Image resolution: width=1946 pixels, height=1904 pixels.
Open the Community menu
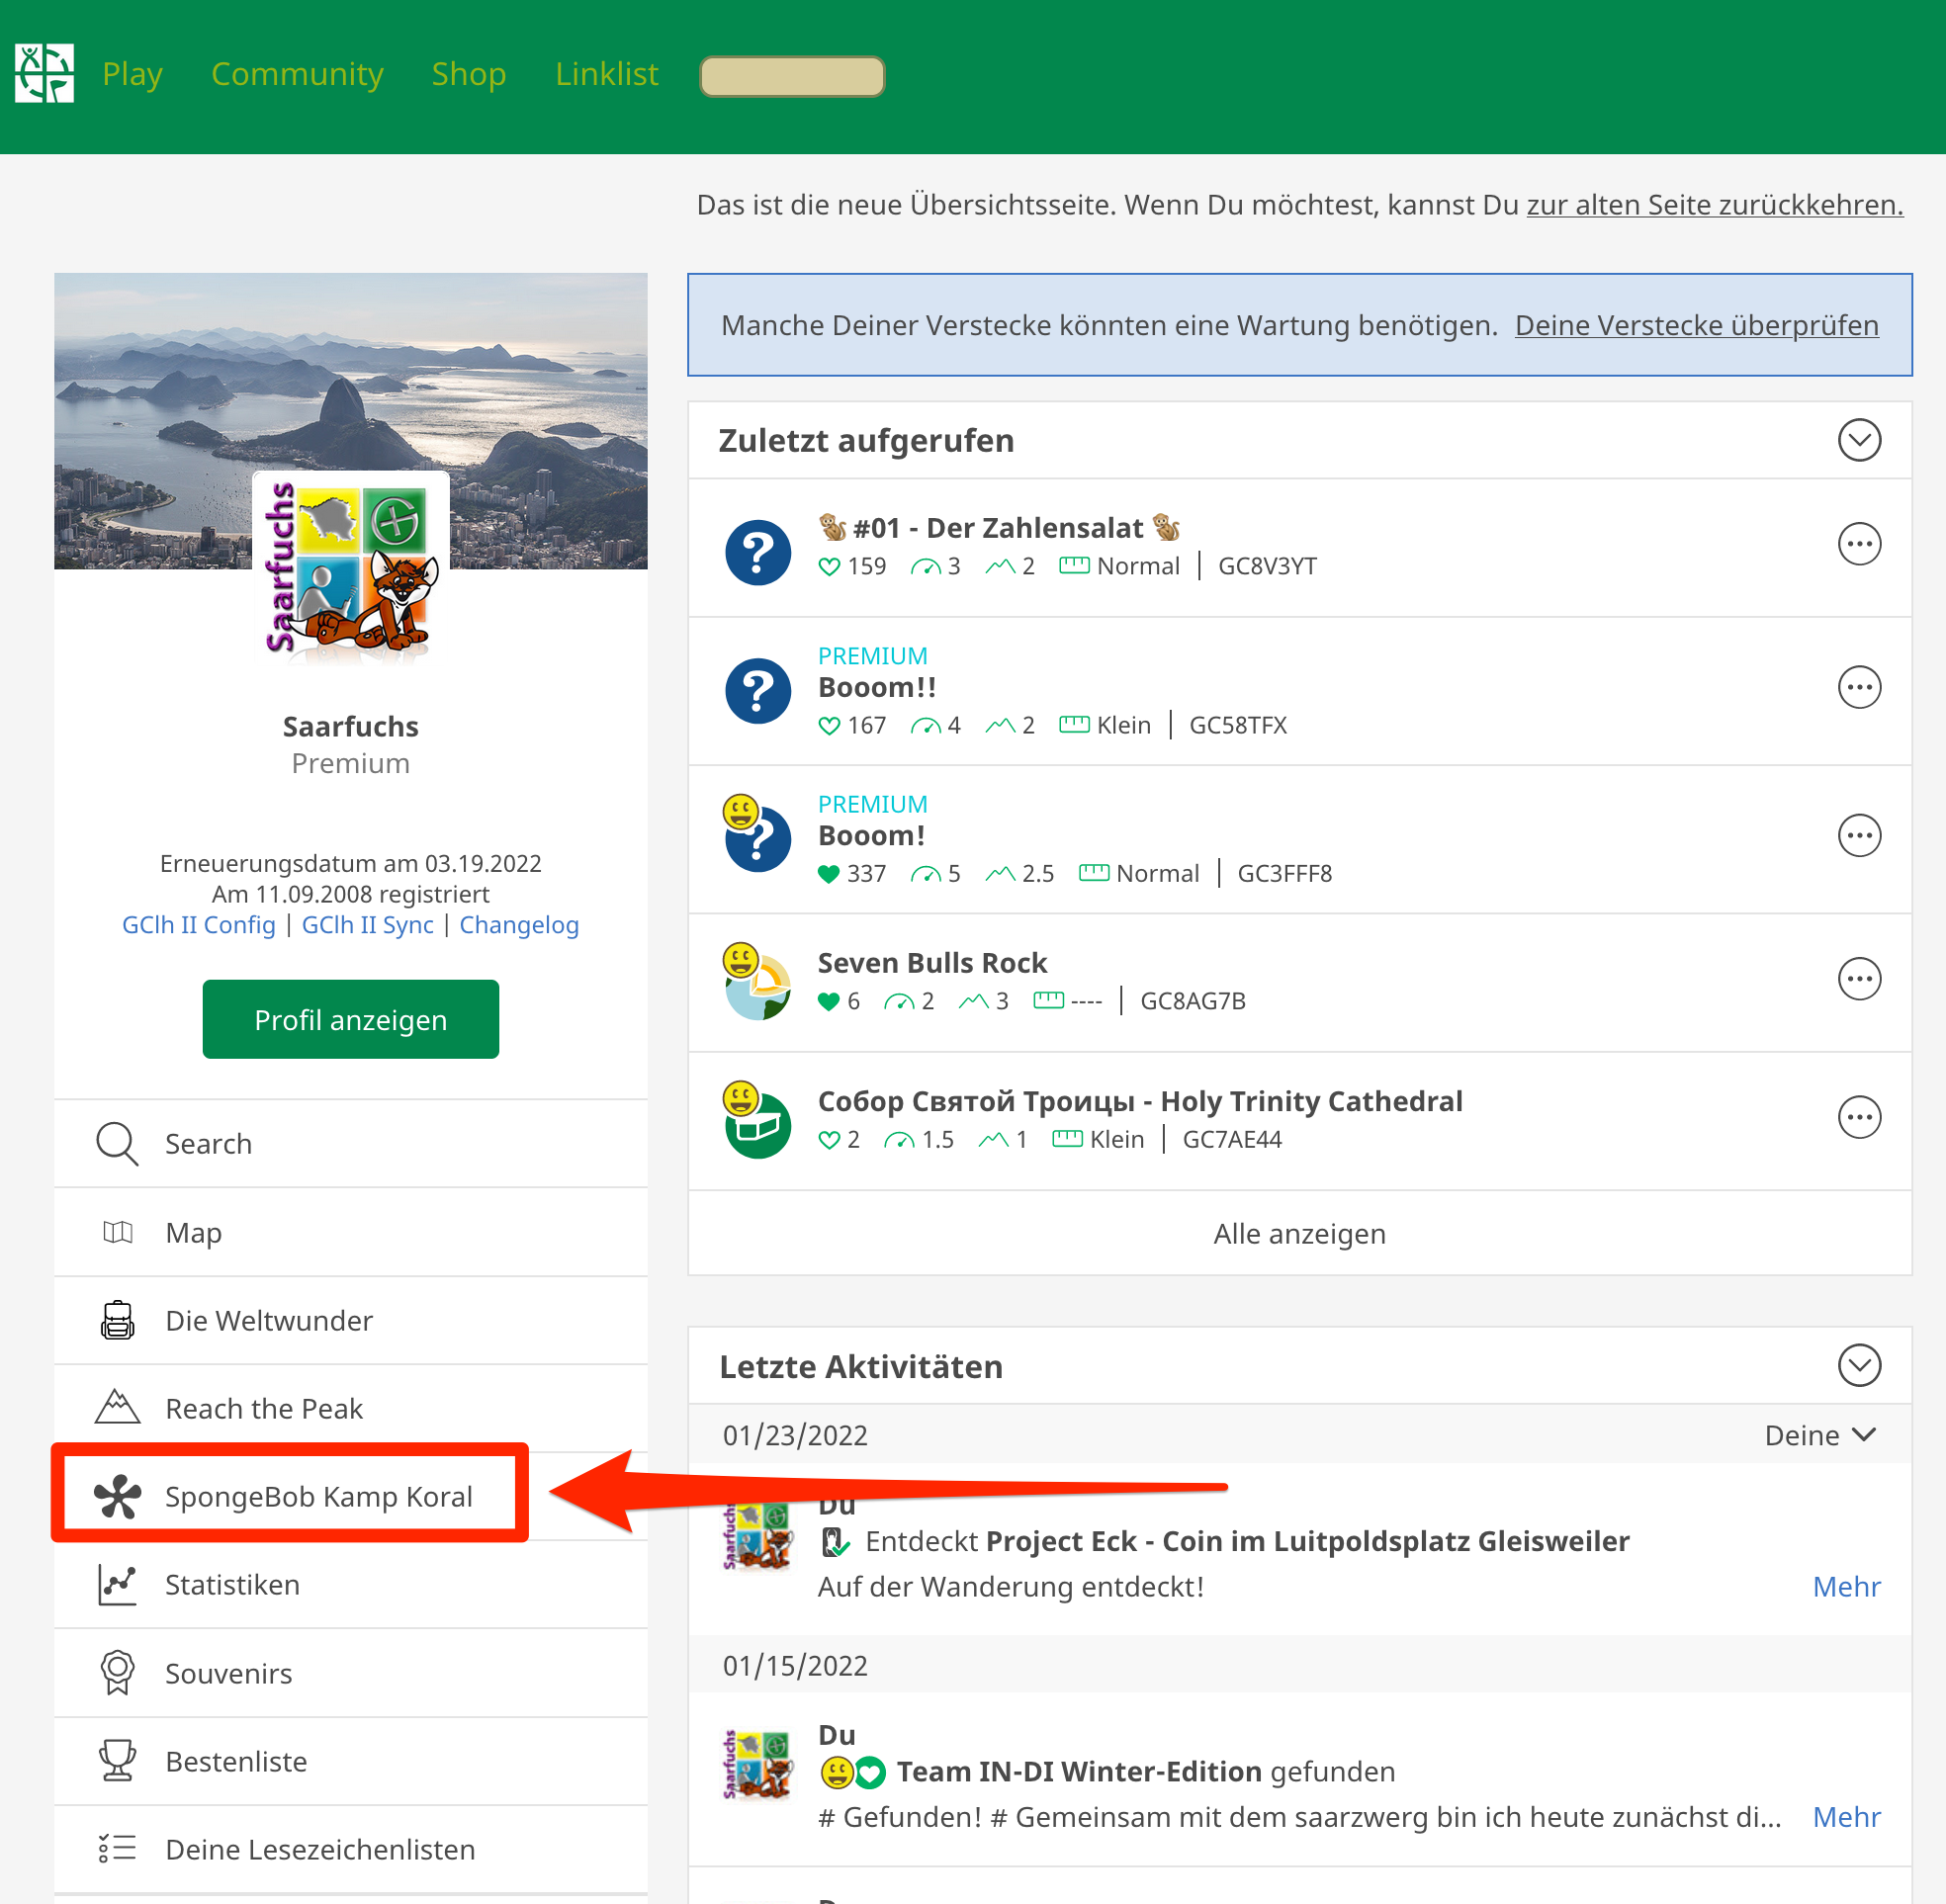297,74
